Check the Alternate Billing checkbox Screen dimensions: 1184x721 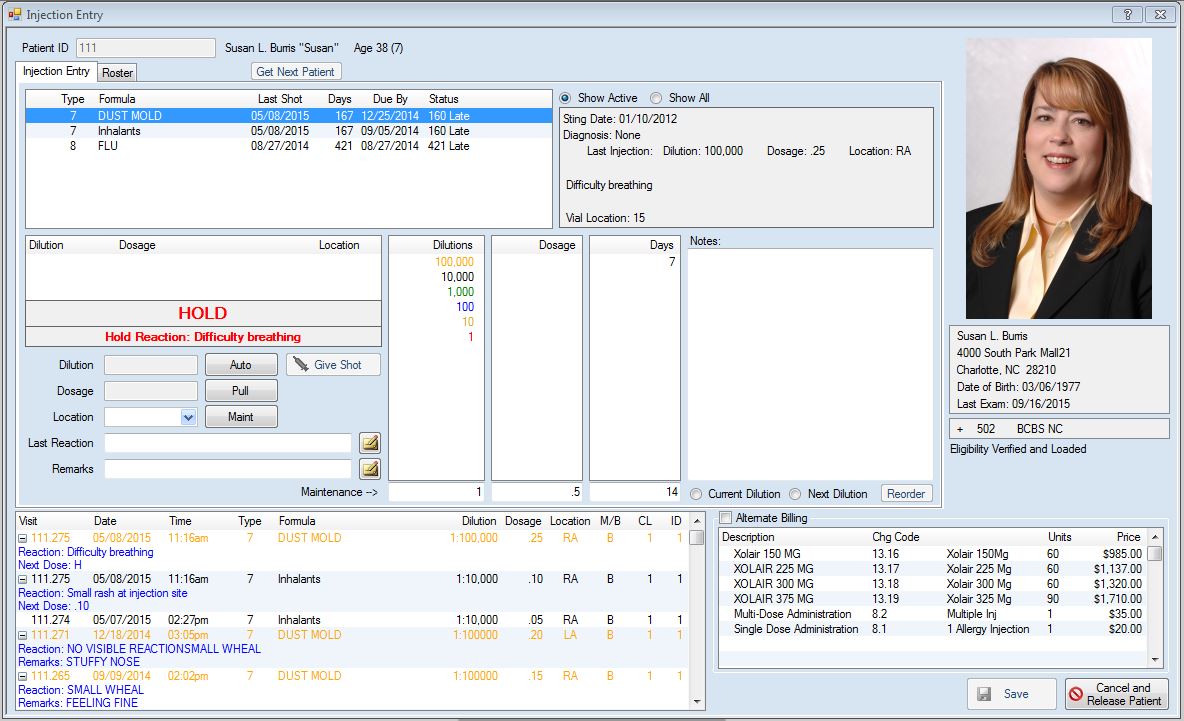point(726,518)
